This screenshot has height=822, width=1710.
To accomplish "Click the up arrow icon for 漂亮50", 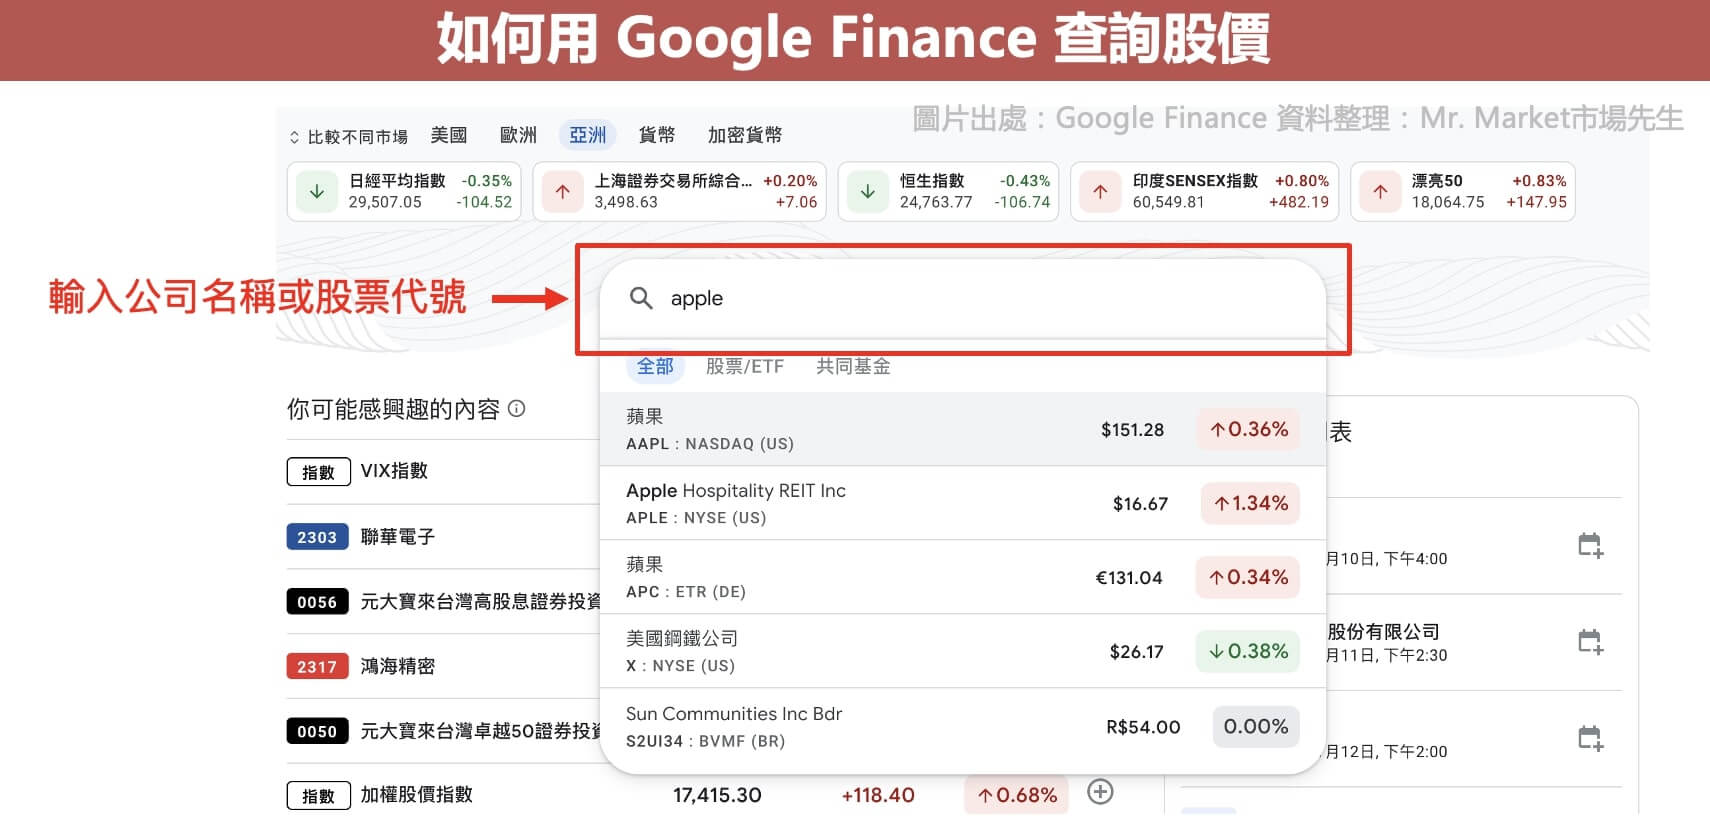I will coord(1380,191).
